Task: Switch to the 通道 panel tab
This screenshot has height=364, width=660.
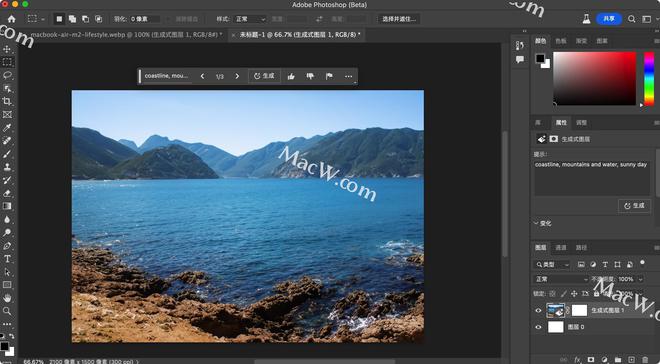Action: pos(561,248)
